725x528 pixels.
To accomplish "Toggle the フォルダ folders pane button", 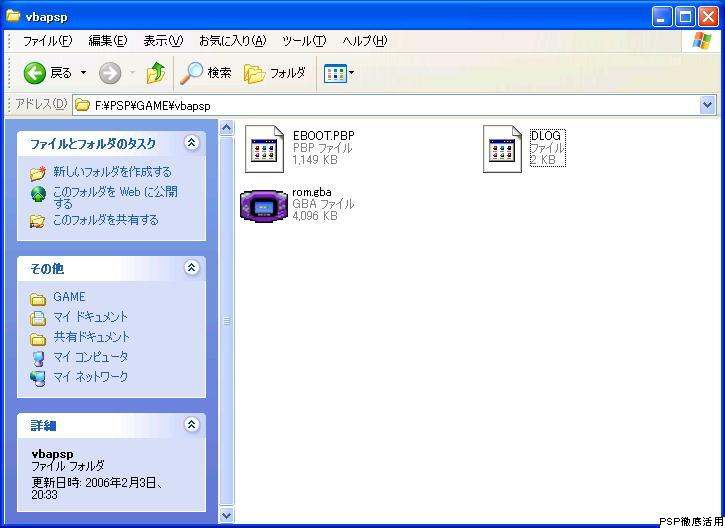I will click(275, 73).
